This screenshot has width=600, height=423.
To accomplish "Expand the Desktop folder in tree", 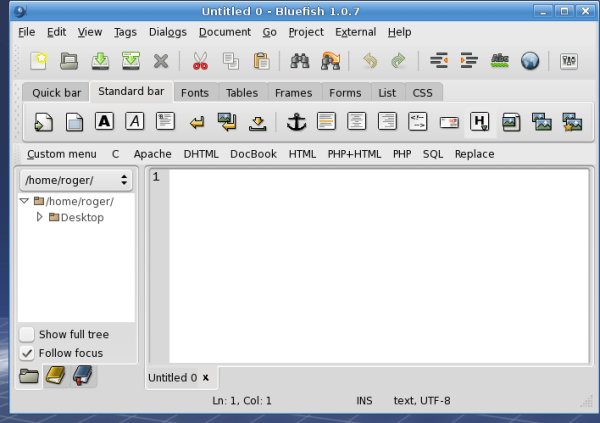I will (40, 217).
